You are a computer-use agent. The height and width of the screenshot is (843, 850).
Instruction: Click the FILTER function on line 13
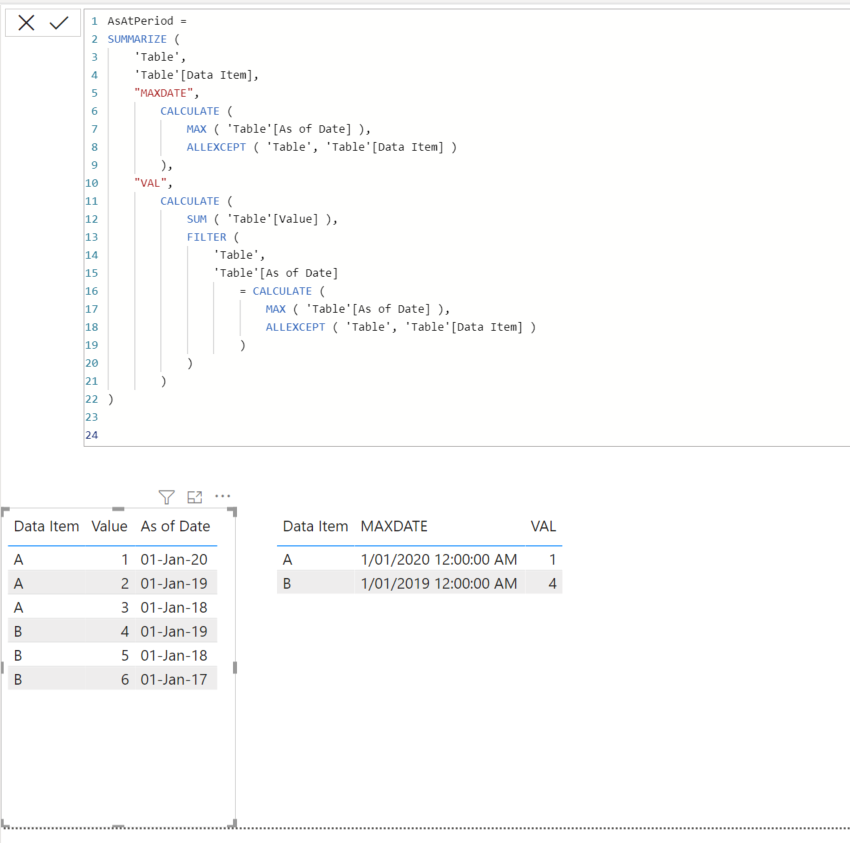207,237
